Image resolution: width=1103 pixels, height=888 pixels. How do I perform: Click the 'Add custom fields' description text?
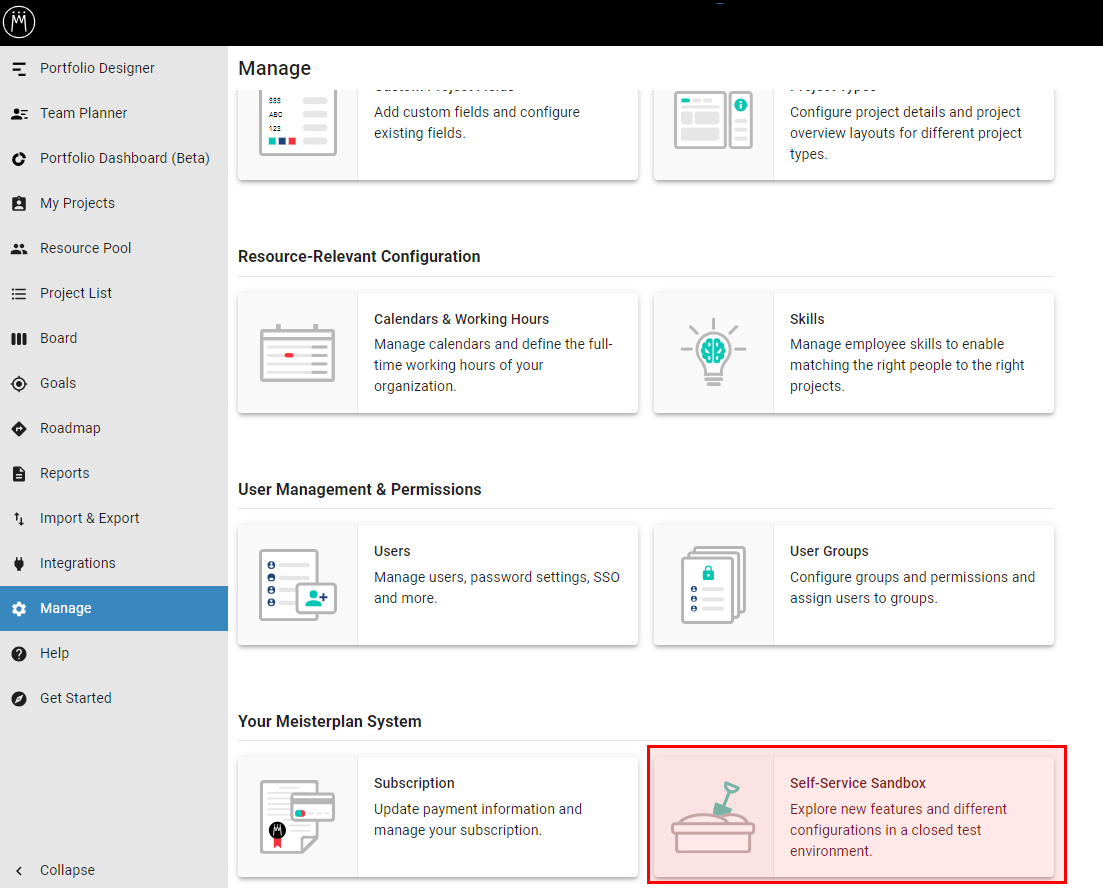point(477,122)
